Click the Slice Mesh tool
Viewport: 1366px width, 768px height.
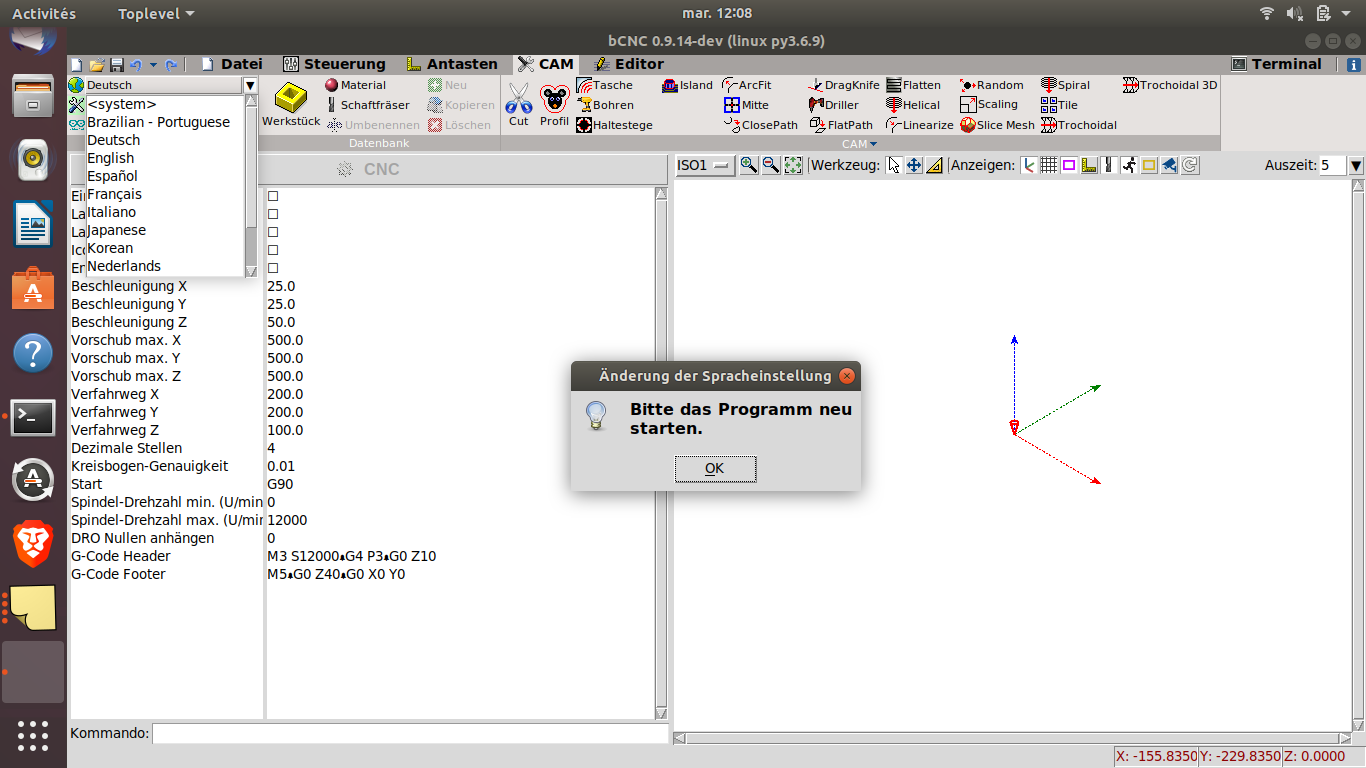pos(998,125)
